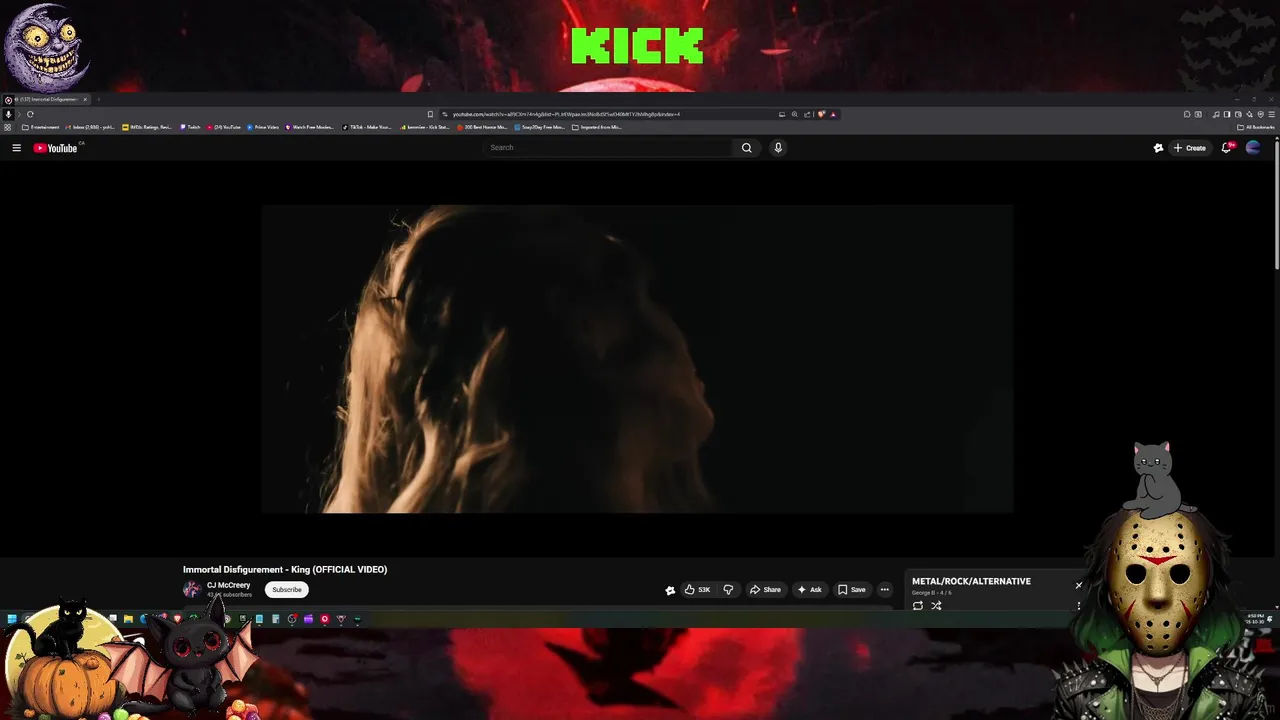The image size is (1280, 720).
Task: Click the video player area
Action: [x=637, y=359]
